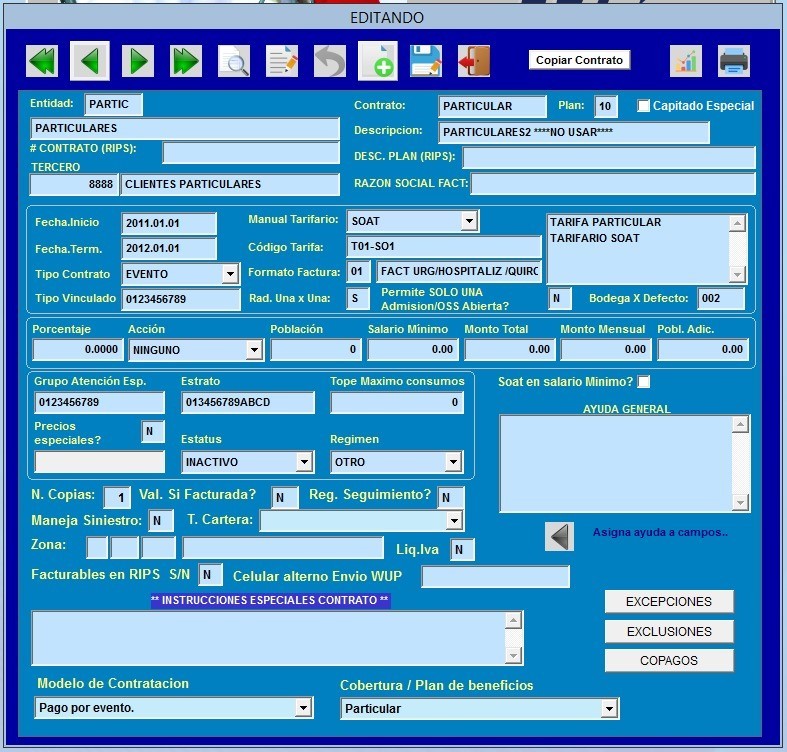Click the Liq.Iva N field
The width and height of the screenshot is (787, 752).
click(462, 550)
